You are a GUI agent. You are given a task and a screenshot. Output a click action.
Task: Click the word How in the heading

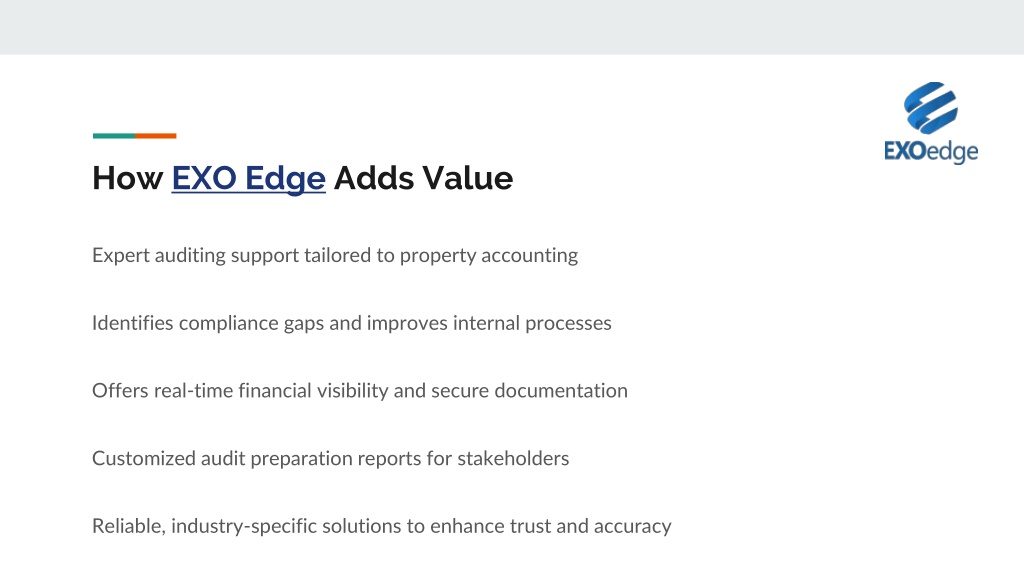(x=127, y=178)
